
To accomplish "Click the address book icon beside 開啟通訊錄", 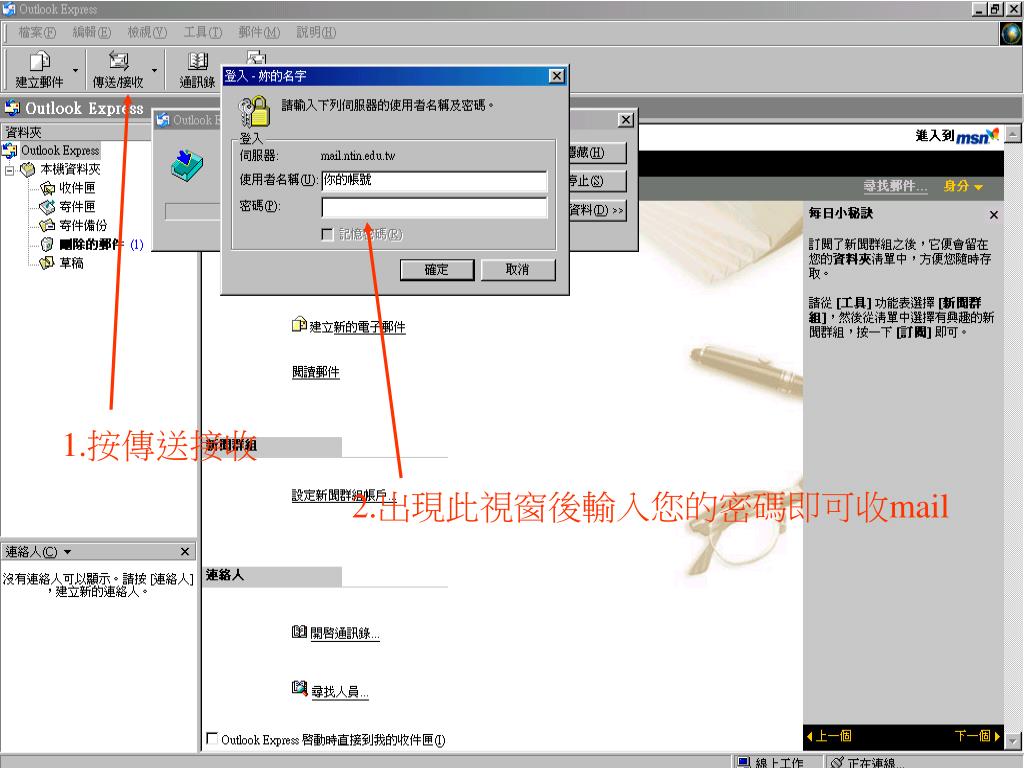I will [x=299, y=632].
